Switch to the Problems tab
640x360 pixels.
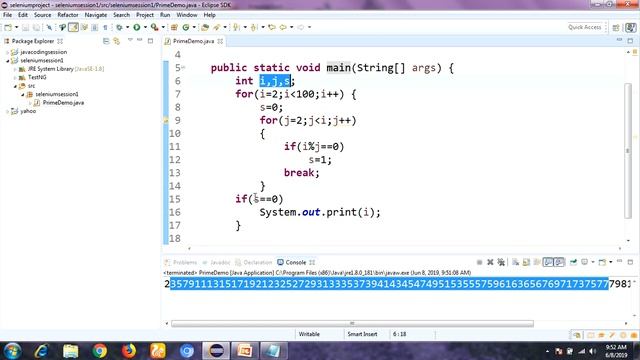(x=181, y=262)
